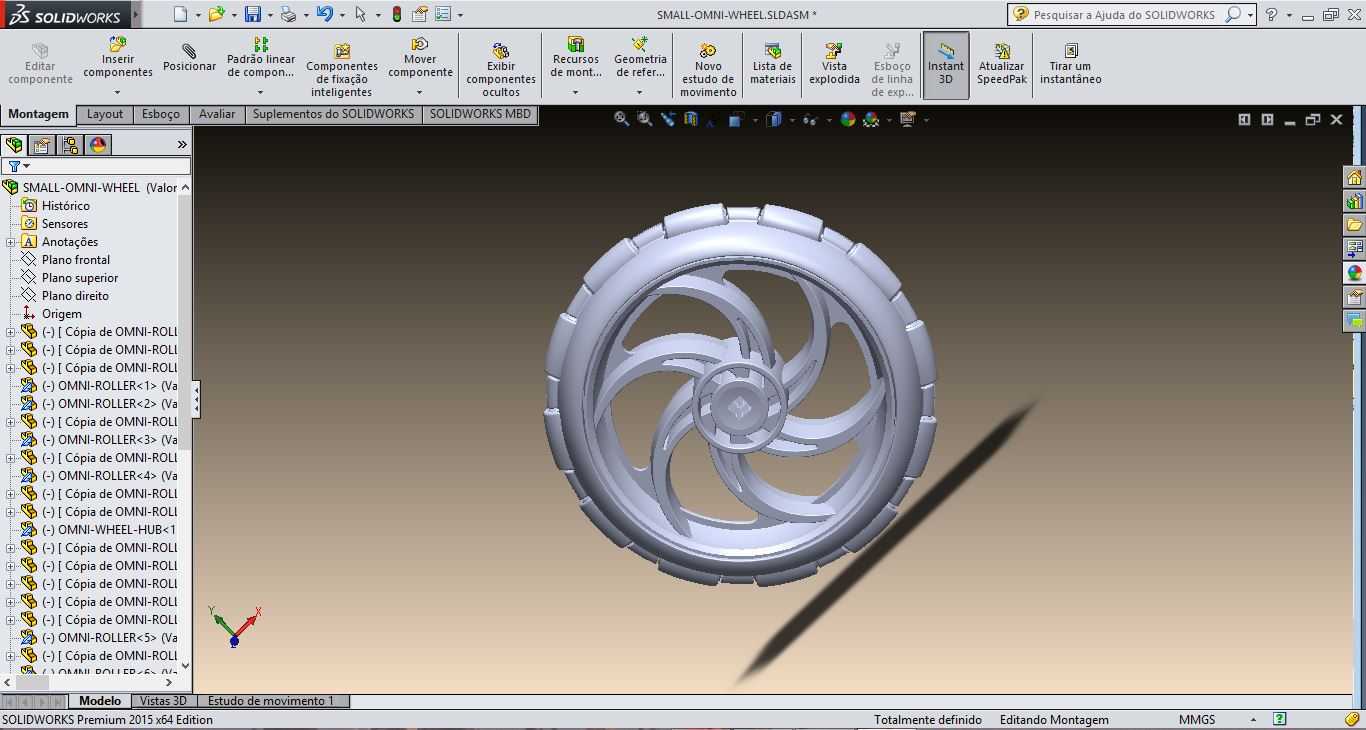Image resolution: width=1366 pixels, height=730 pixels.
Task: Click Tirar um instantâneo icon
Action: (1071, 63)
